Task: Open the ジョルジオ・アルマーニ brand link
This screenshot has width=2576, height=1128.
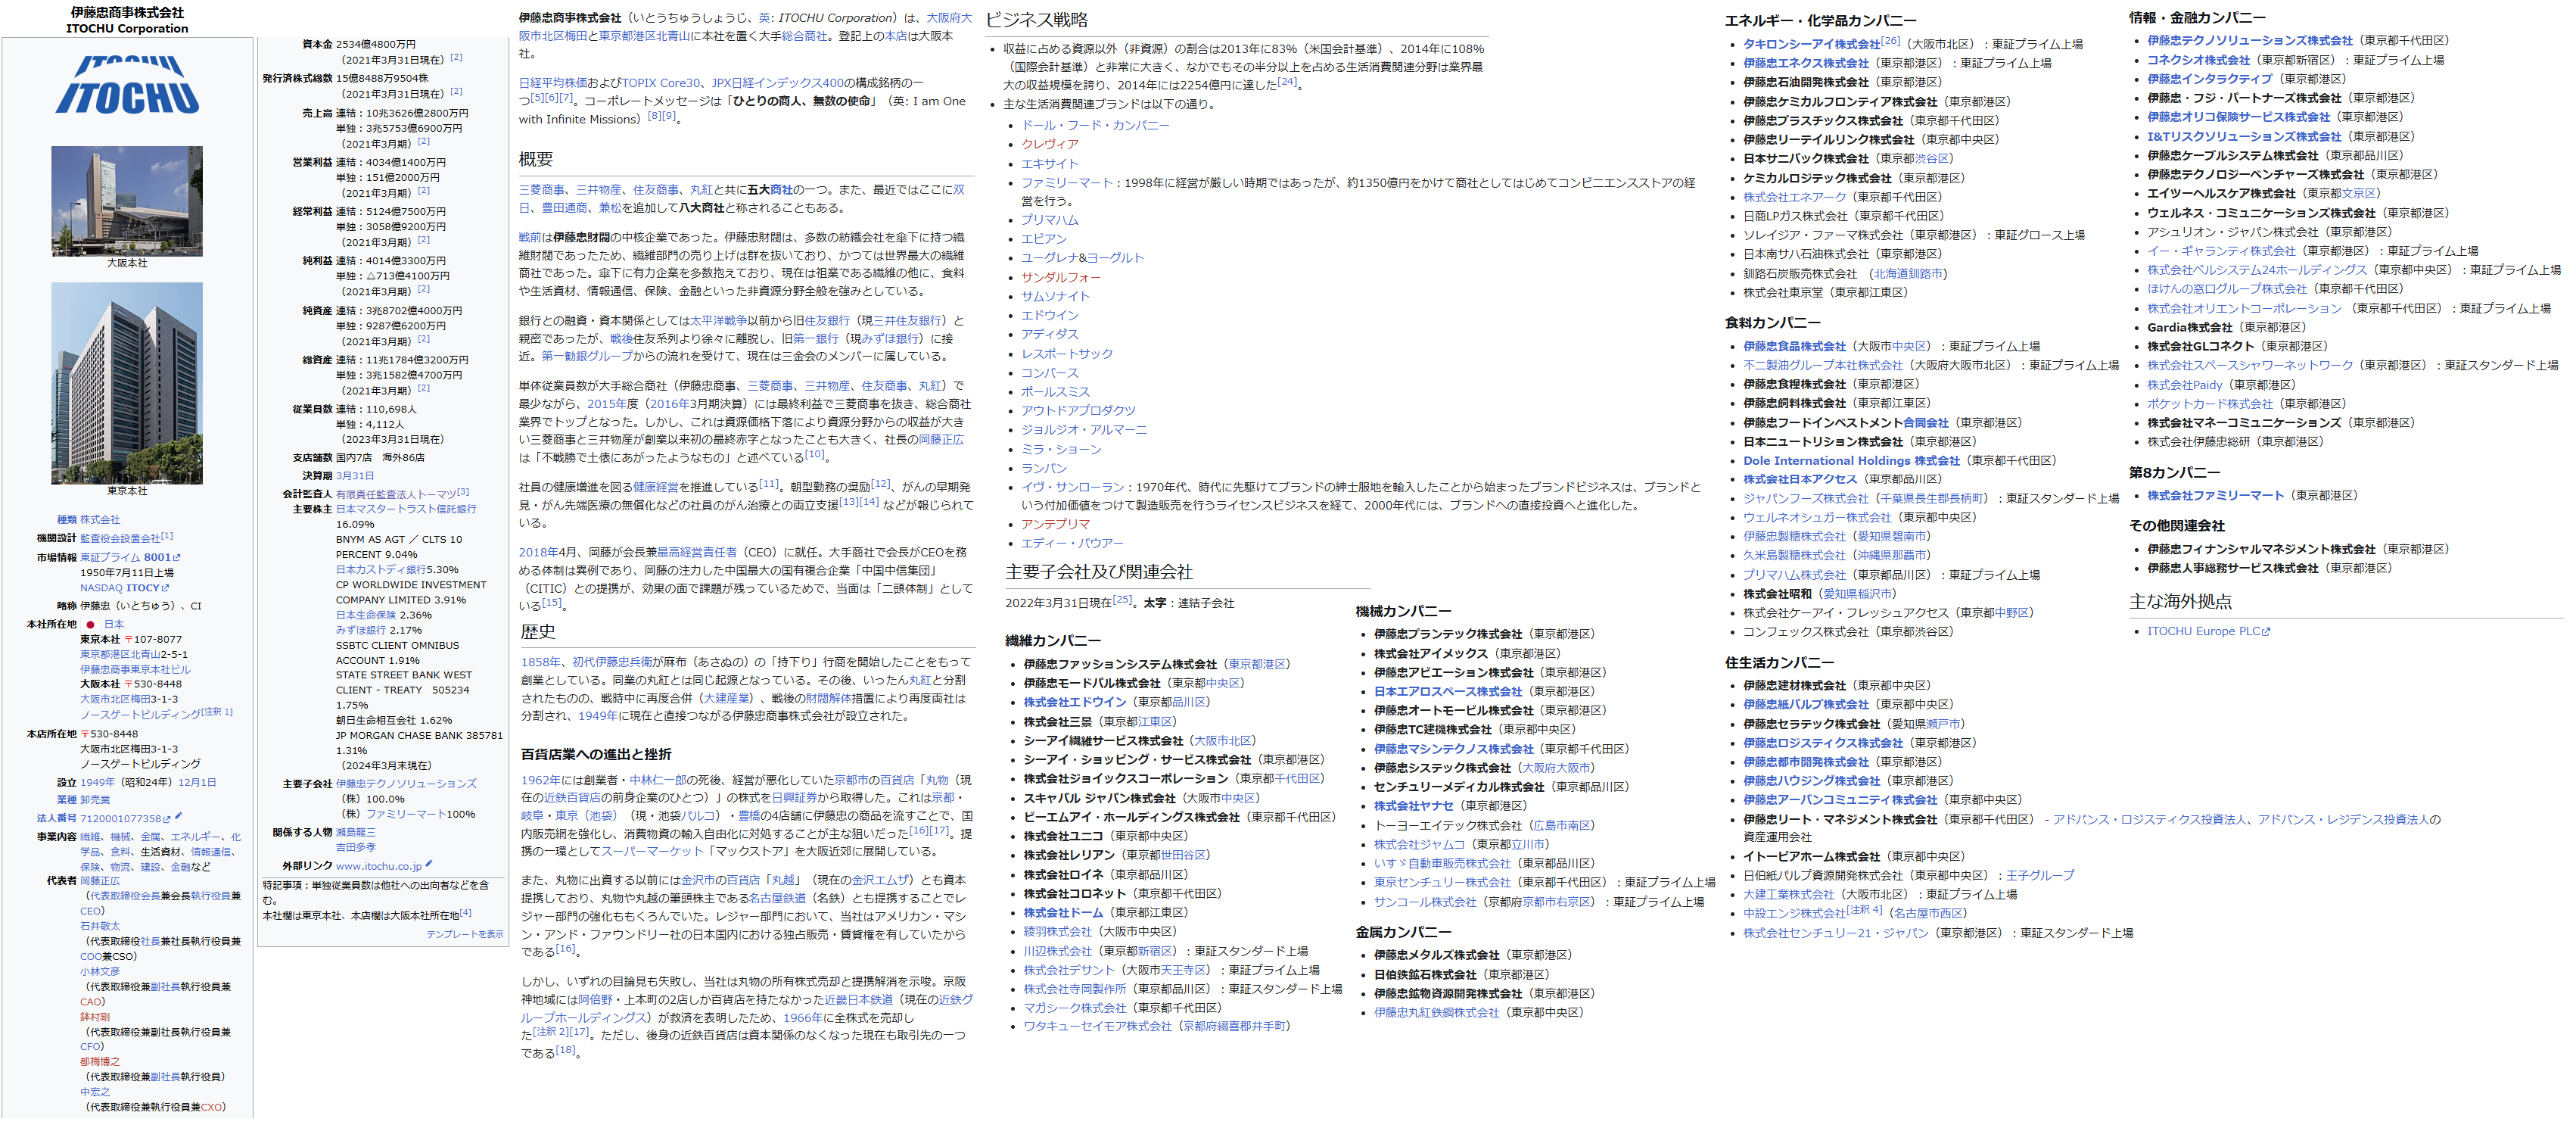Action: [x=1083, y=430]
